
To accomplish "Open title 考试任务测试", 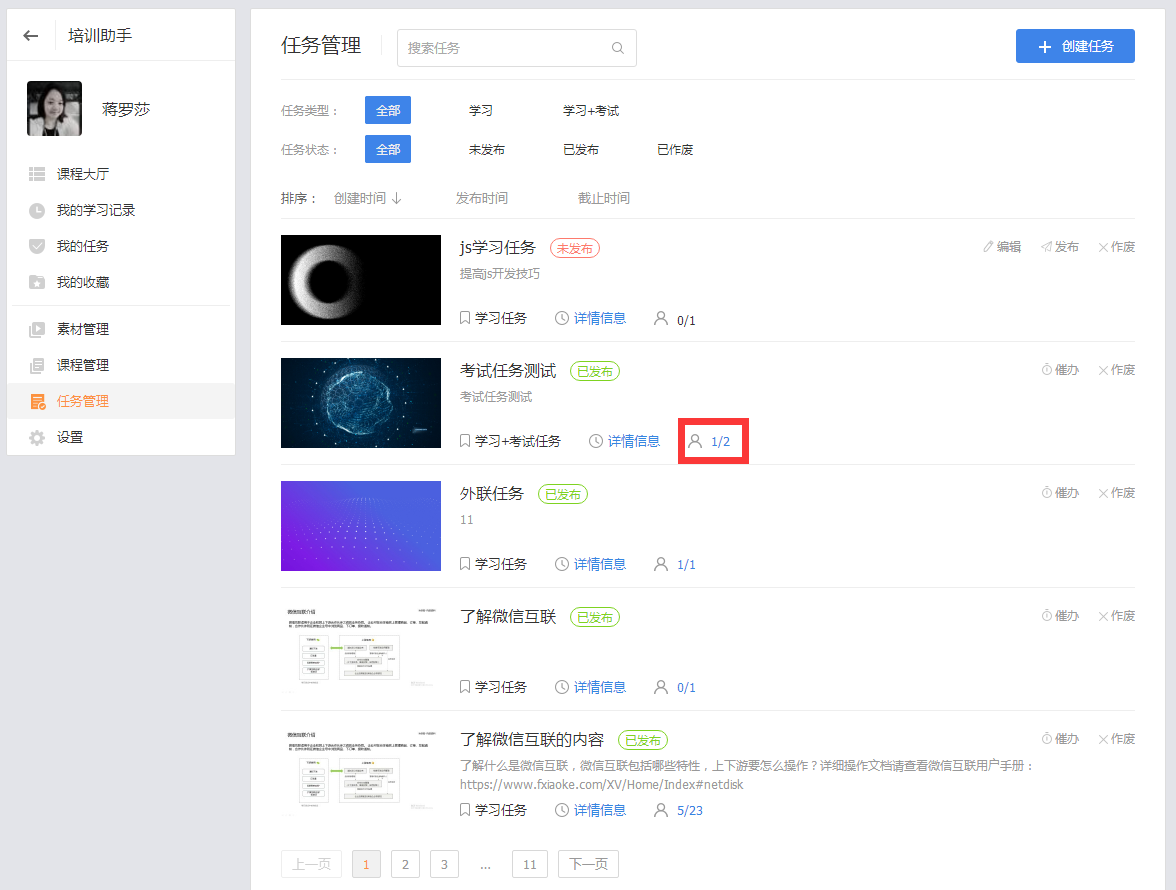I will coord(508,370).
